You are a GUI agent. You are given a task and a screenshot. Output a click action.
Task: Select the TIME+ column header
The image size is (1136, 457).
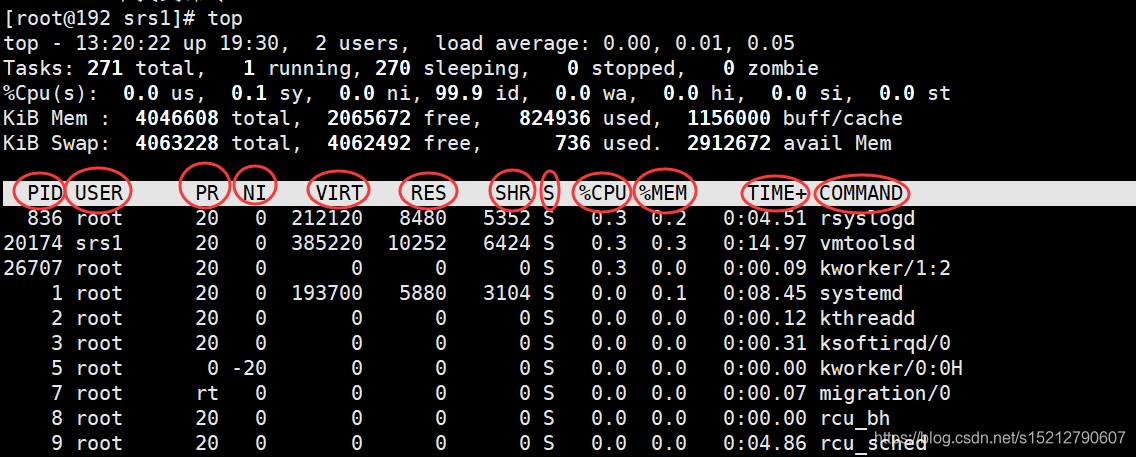pos(776,193)
